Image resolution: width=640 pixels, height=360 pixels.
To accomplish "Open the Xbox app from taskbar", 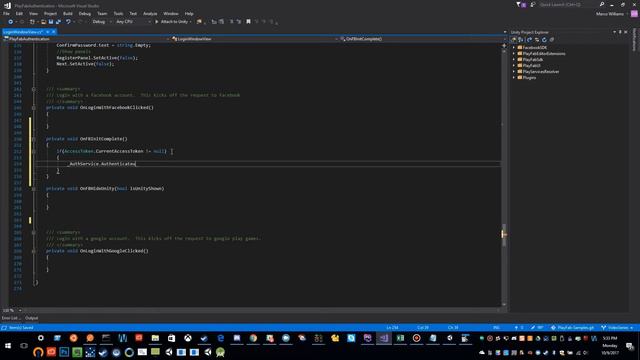I will [188, 338].
